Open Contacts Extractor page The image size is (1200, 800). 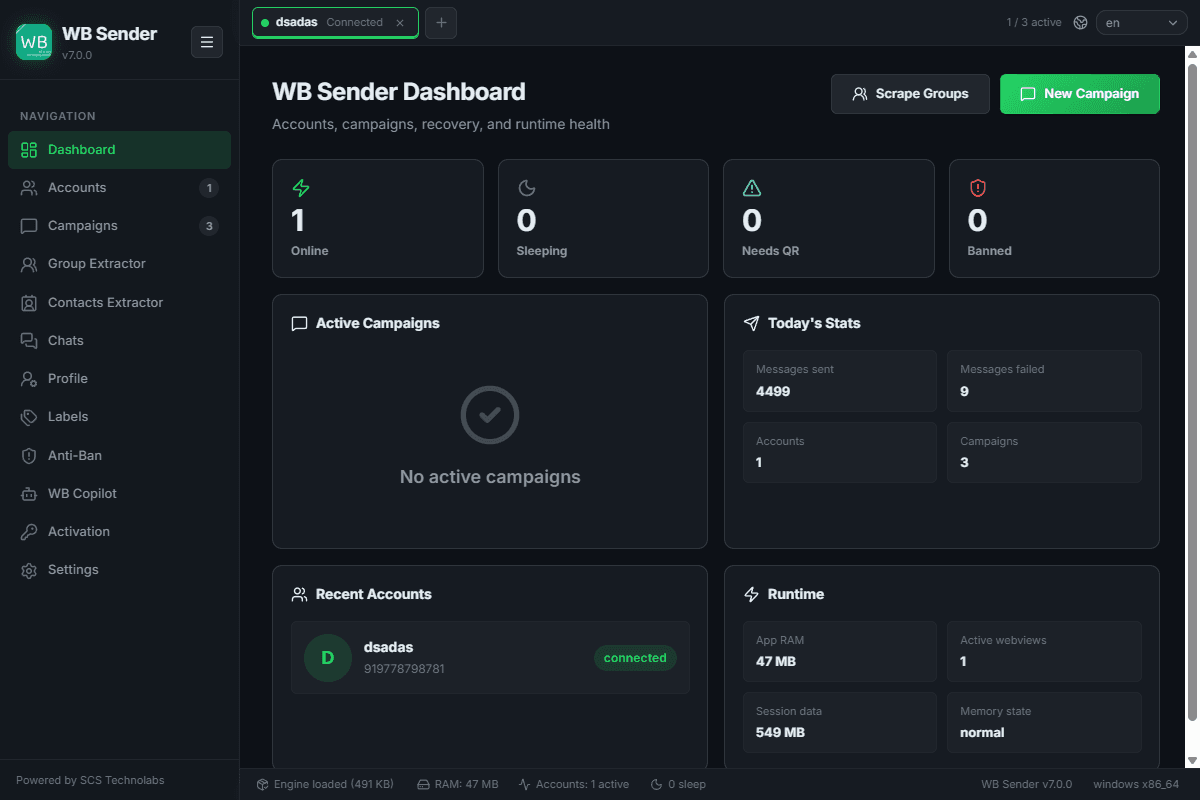(120, 303)
